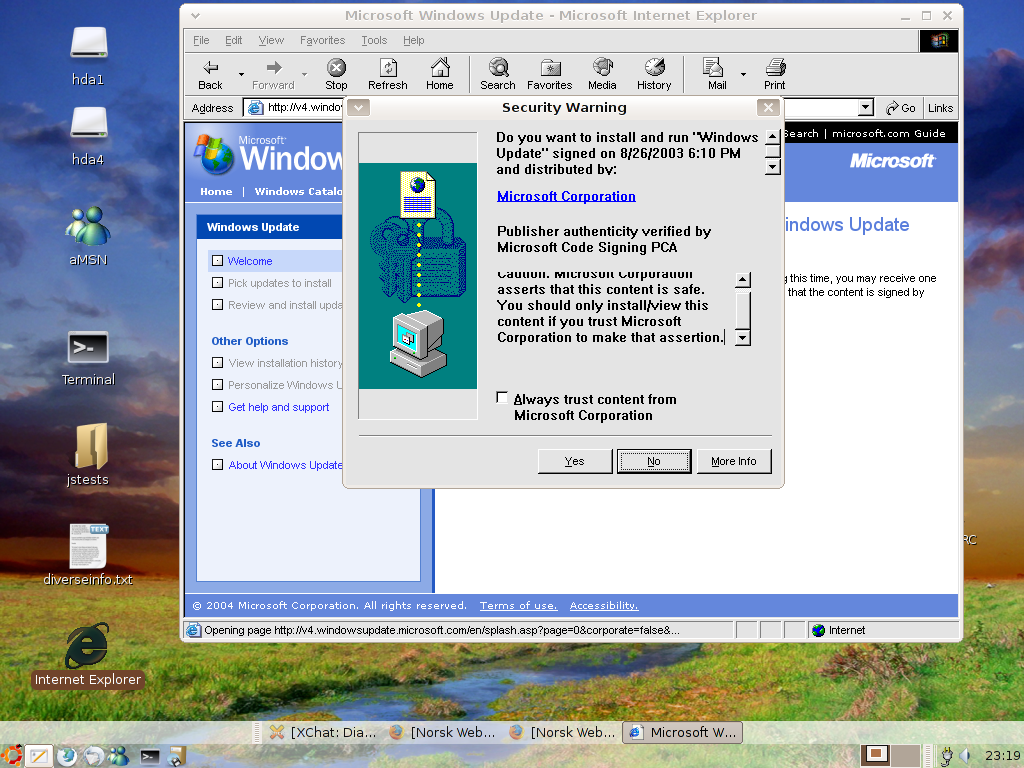Switch to the first Norsk Web taskbar window
Viewport: 1024px width, 768px height.
(x=442, y=732)
